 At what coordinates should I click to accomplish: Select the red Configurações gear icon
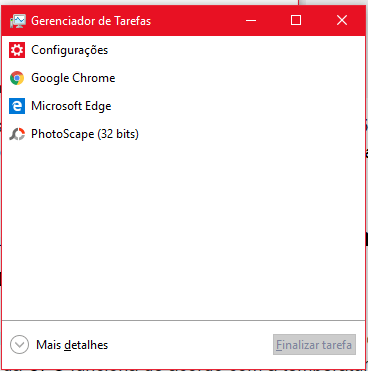17,50
